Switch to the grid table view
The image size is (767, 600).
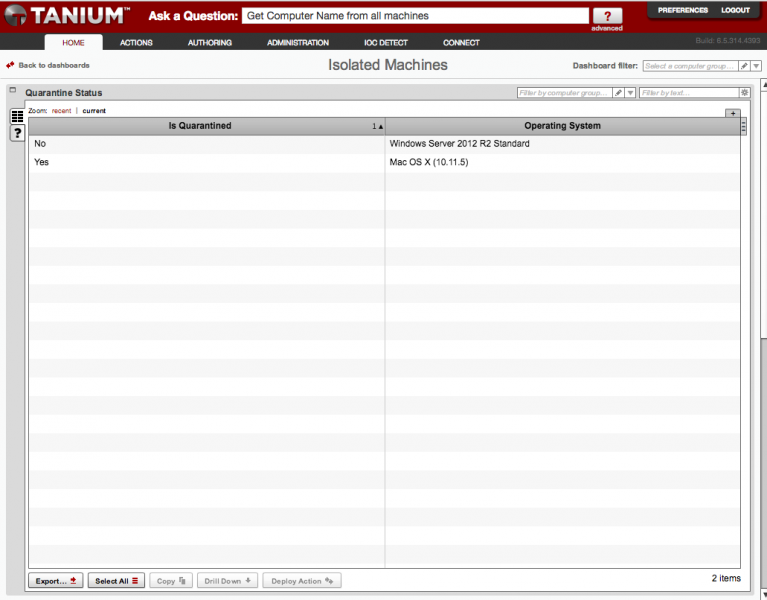[17, 116]
